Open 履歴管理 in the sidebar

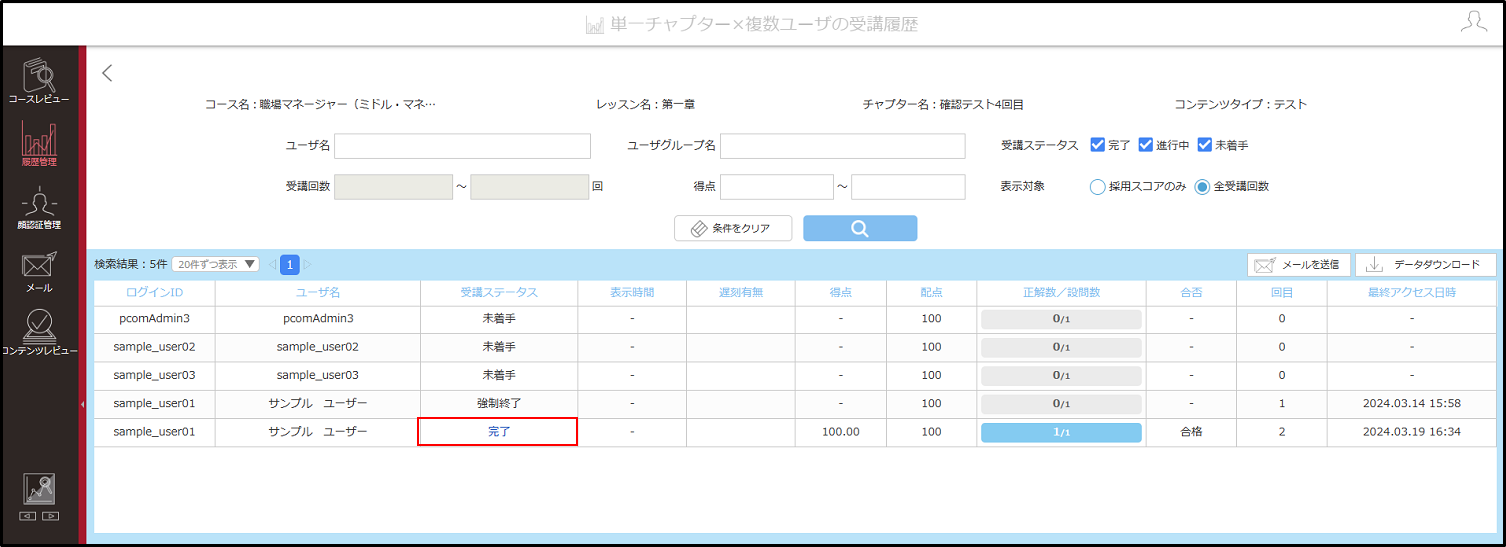[39, 144]
